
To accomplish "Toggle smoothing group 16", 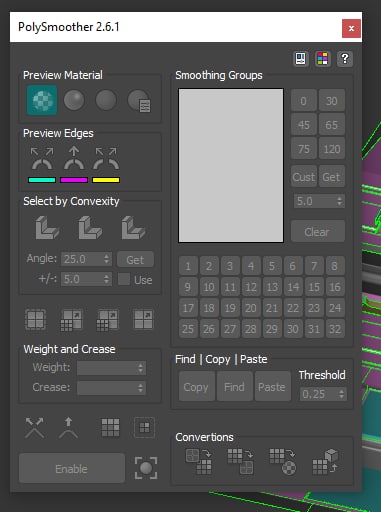I will point(335,287).
